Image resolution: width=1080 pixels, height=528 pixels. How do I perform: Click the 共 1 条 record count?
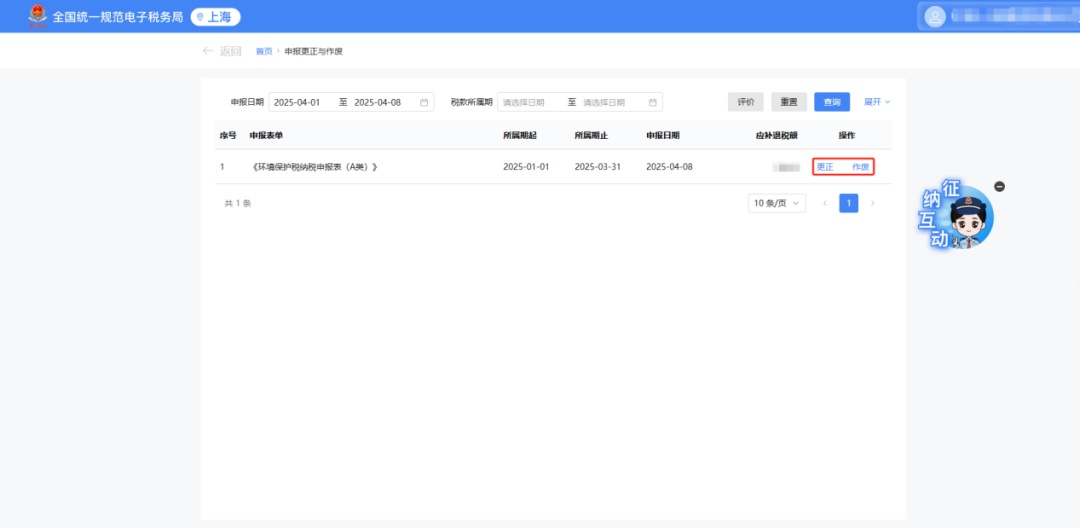(238, 204)
